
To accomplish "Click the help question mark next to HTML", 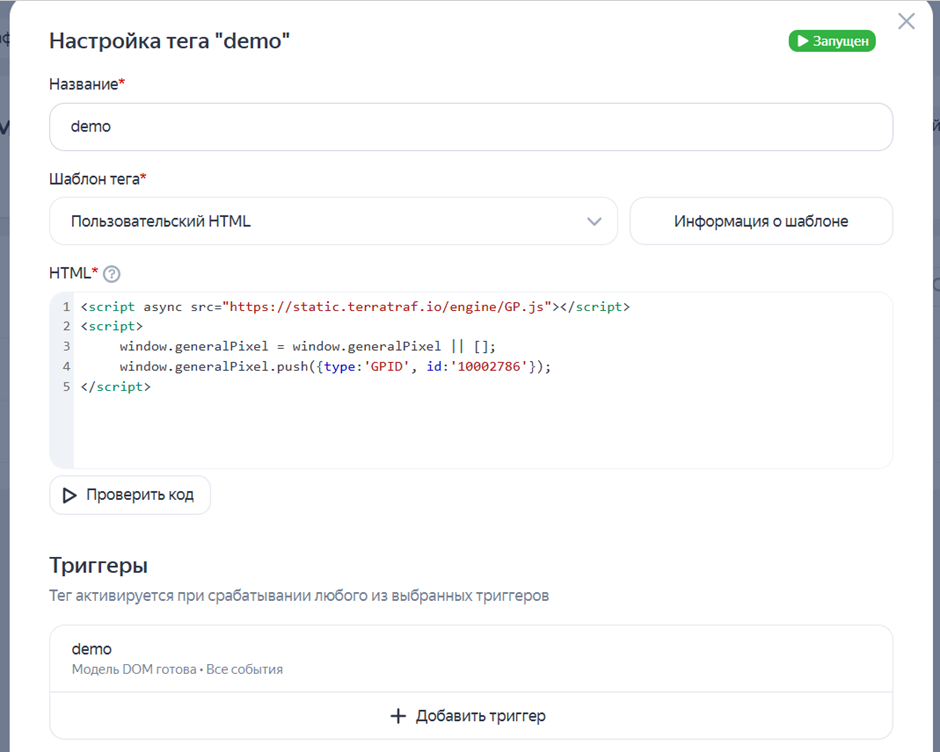I will (x=112, y=274).
